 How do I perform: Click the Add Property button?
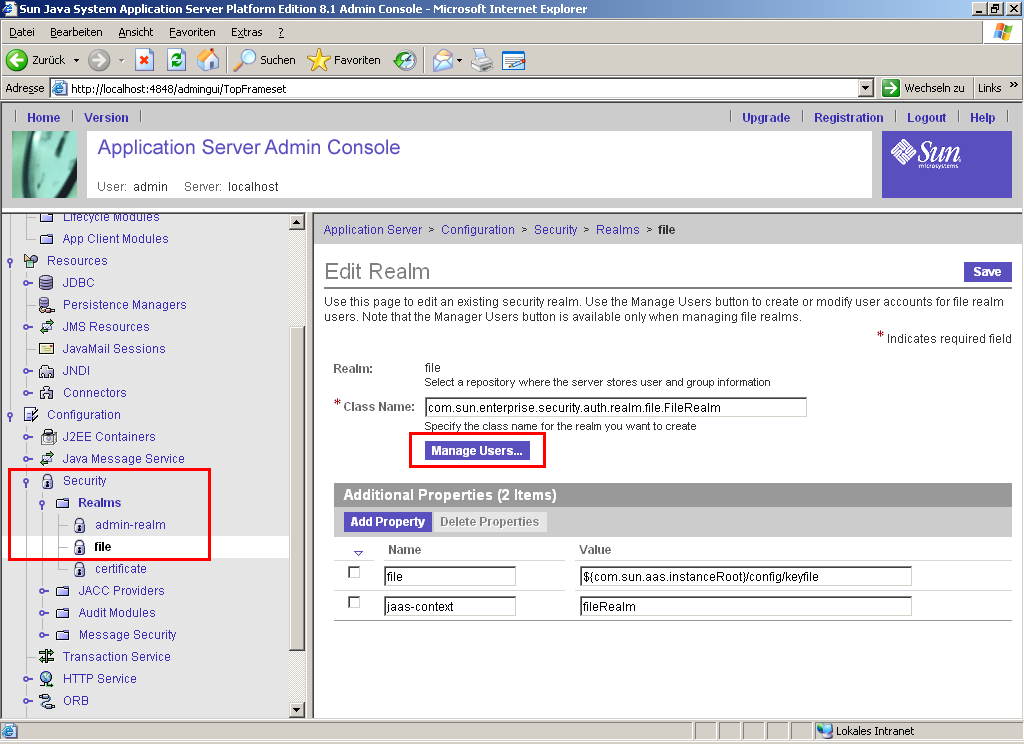[x=387, y=522]
